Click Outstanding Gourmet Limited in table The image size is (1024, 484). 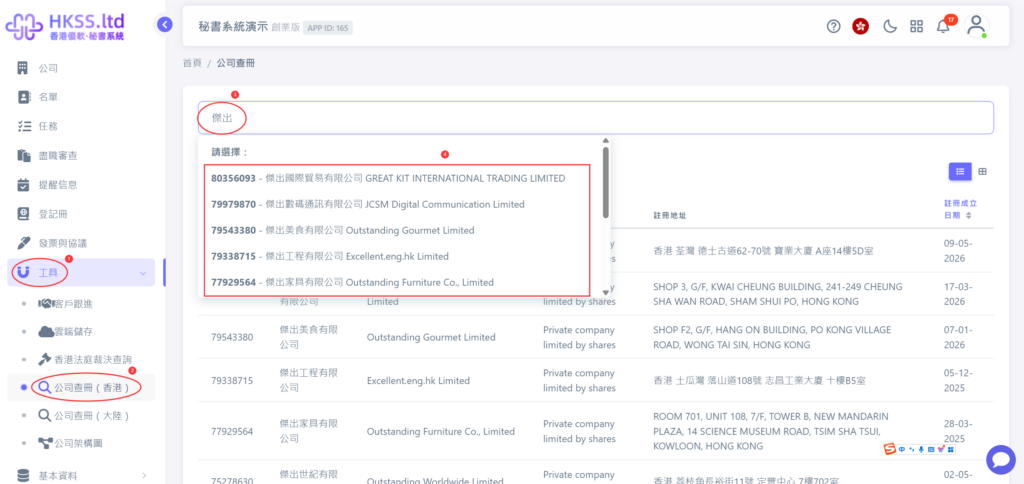(x=431, y=338)
